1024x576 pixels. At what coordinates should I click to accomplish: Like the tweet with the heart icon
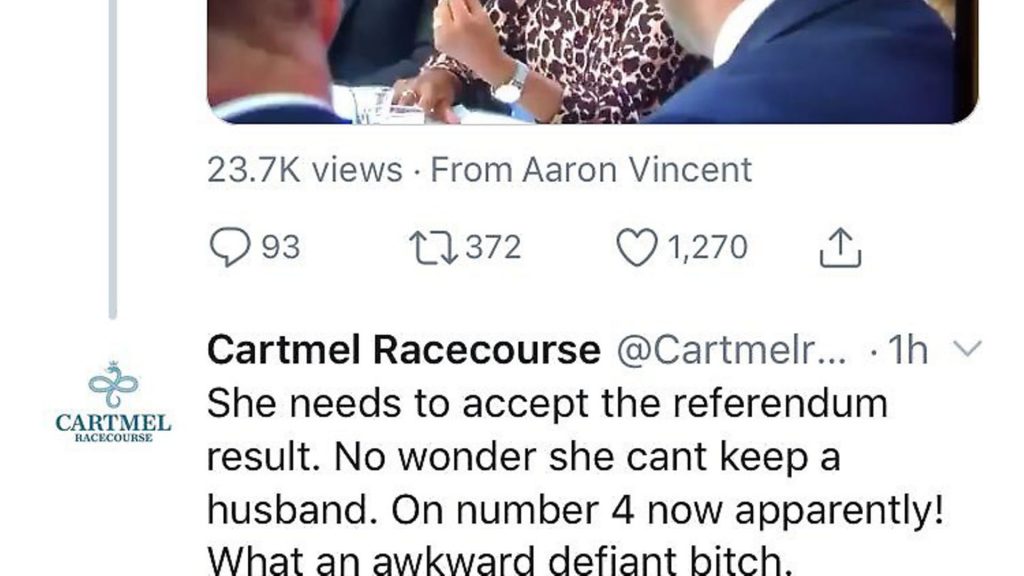click(x=637, y=248)
